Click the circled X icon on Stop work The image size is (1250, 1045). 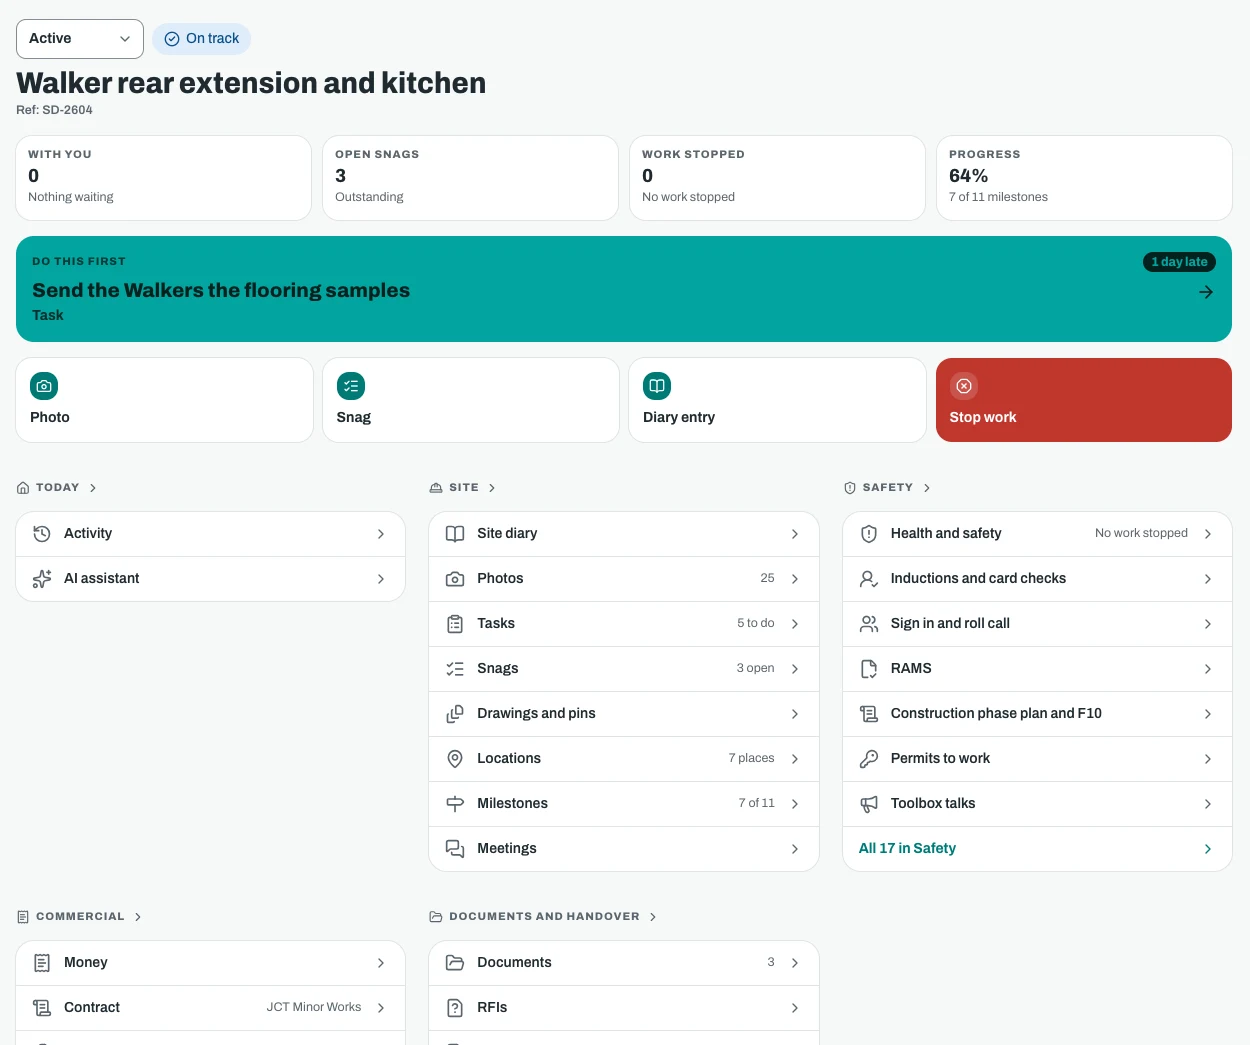click(964, 386)
